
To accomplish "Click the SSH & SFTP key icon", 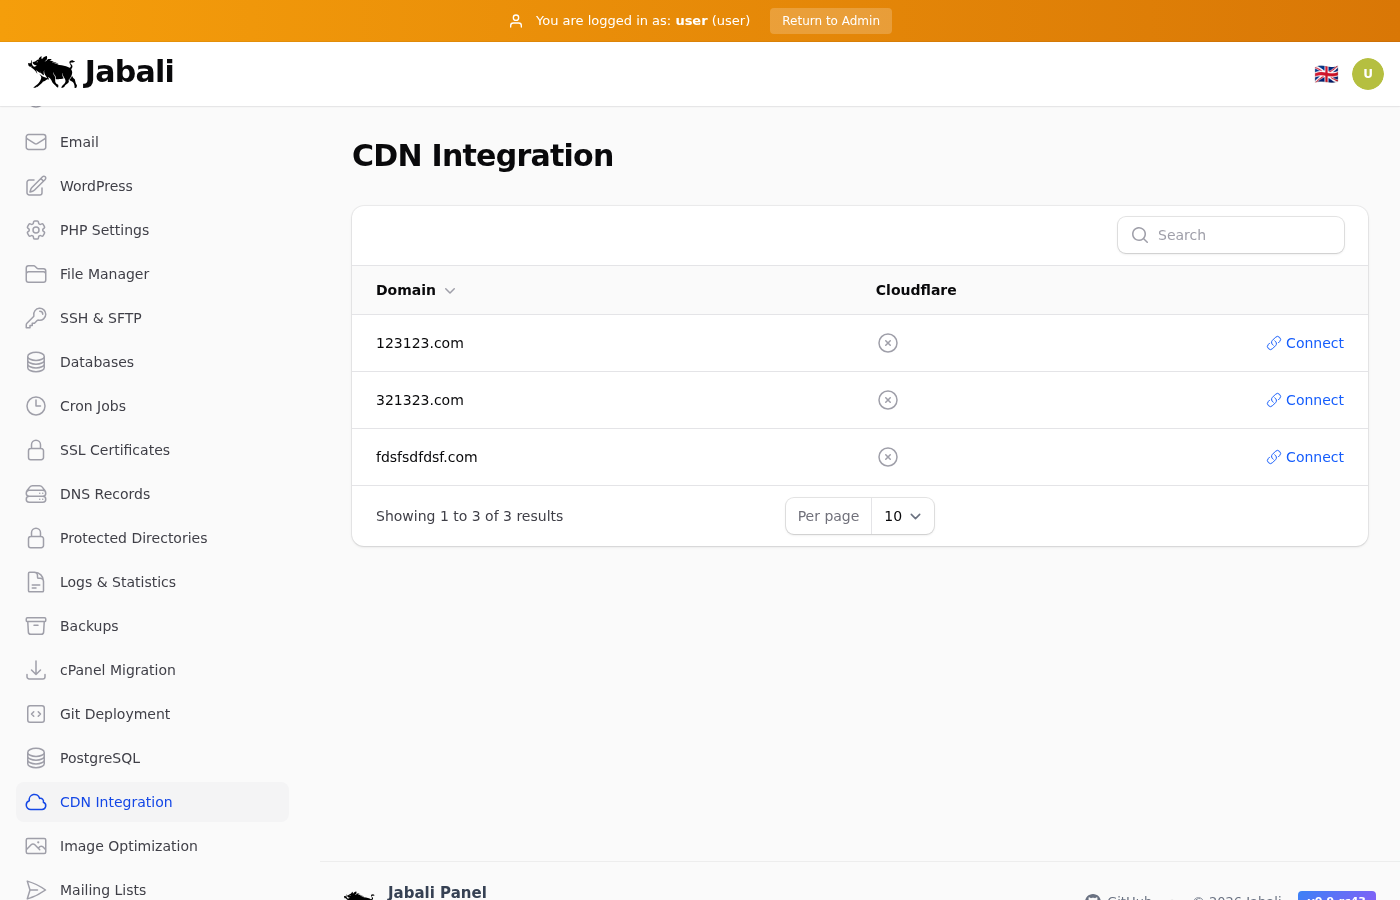I will point(36,318).
